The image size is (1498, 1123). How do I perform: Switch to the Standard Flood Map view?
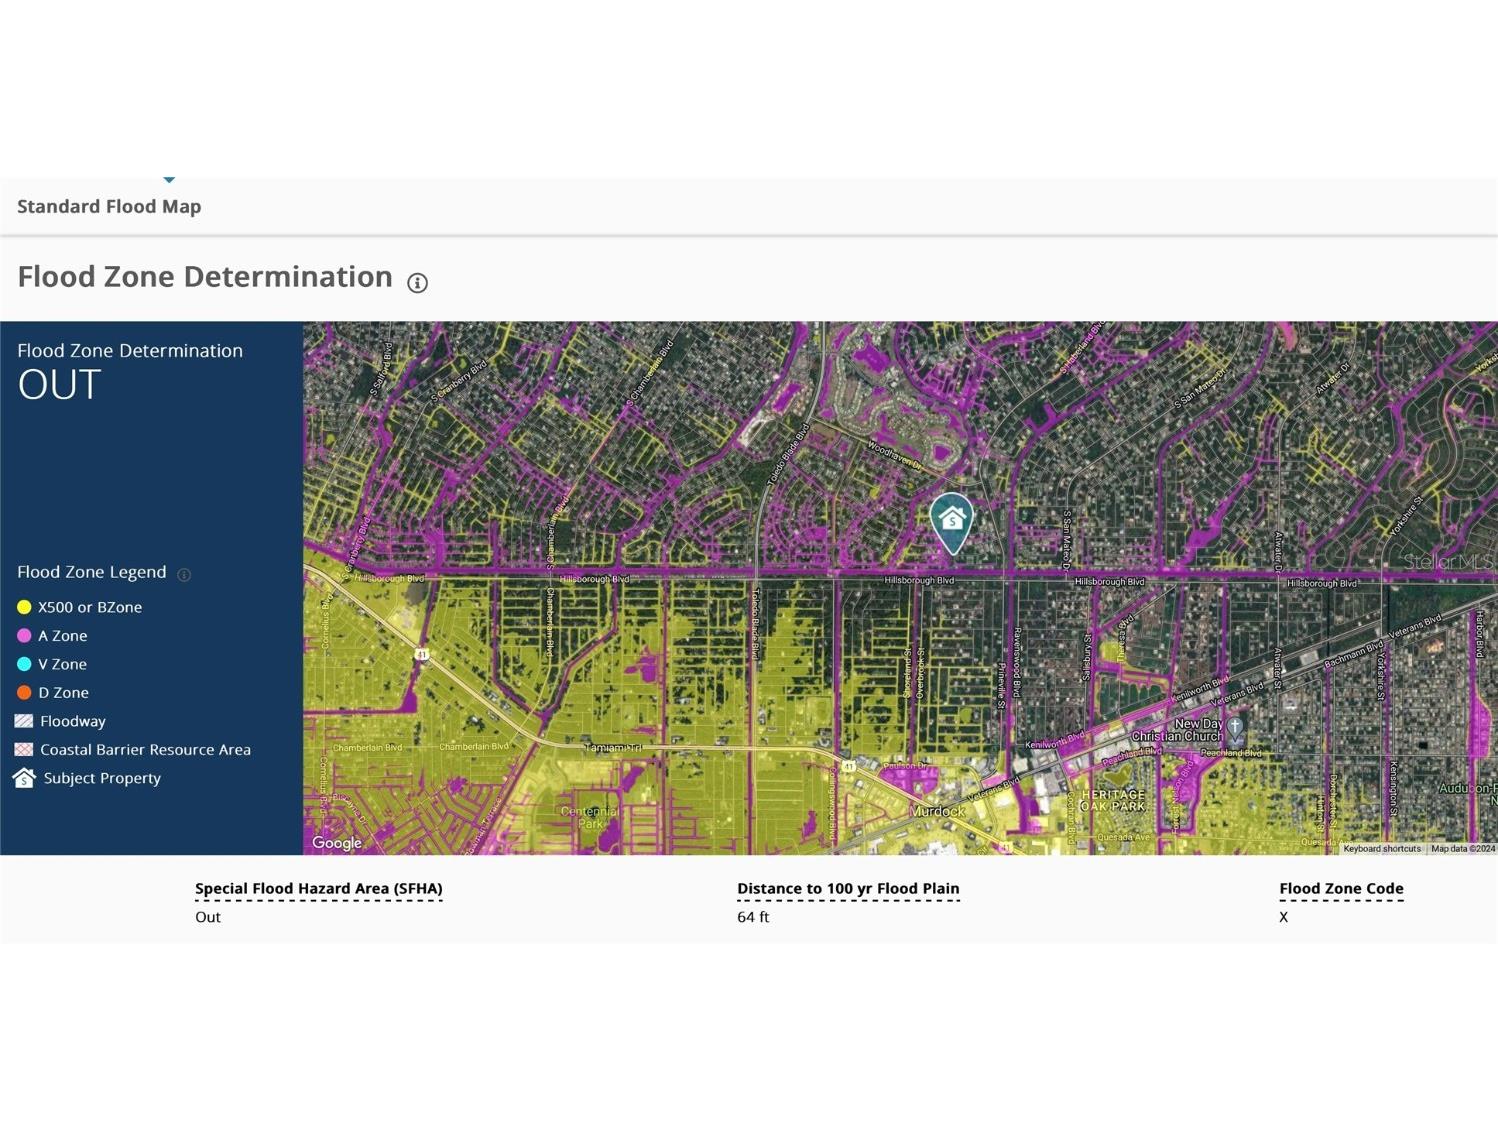pos(109,206)
